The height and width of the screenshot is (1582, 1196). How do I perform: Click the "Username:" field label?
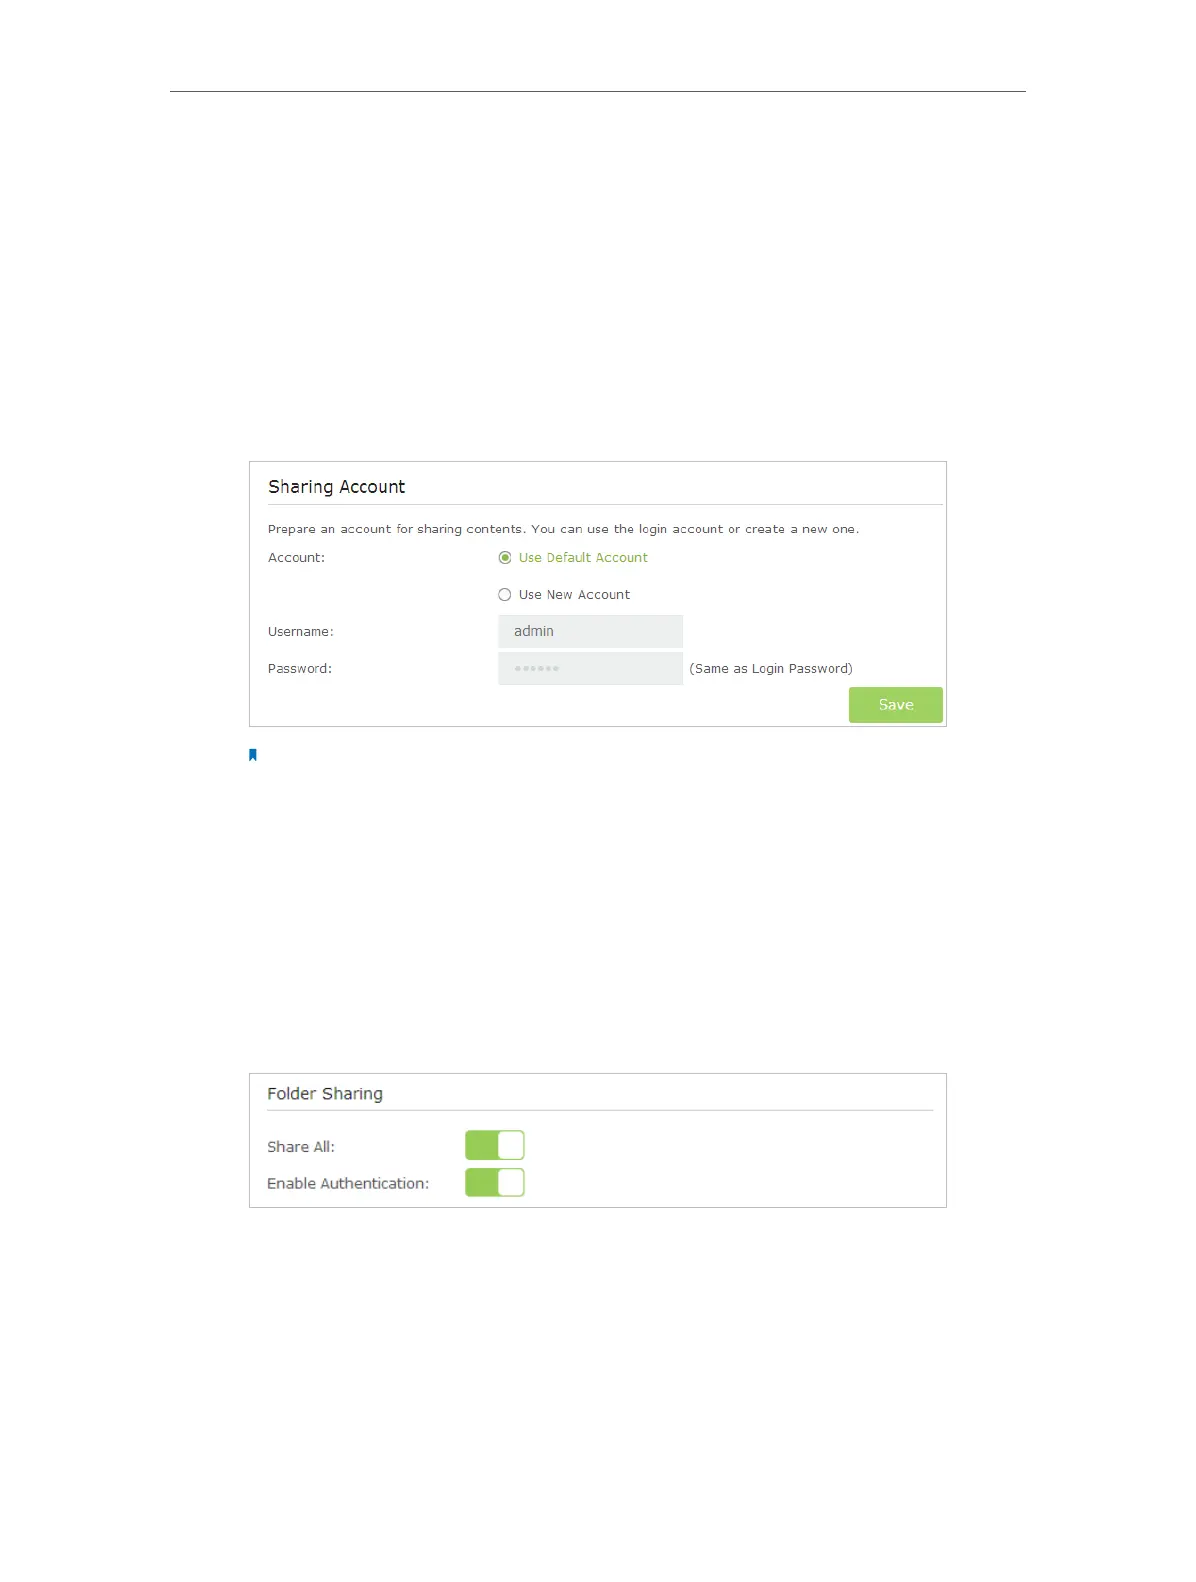tap(301, 632)
